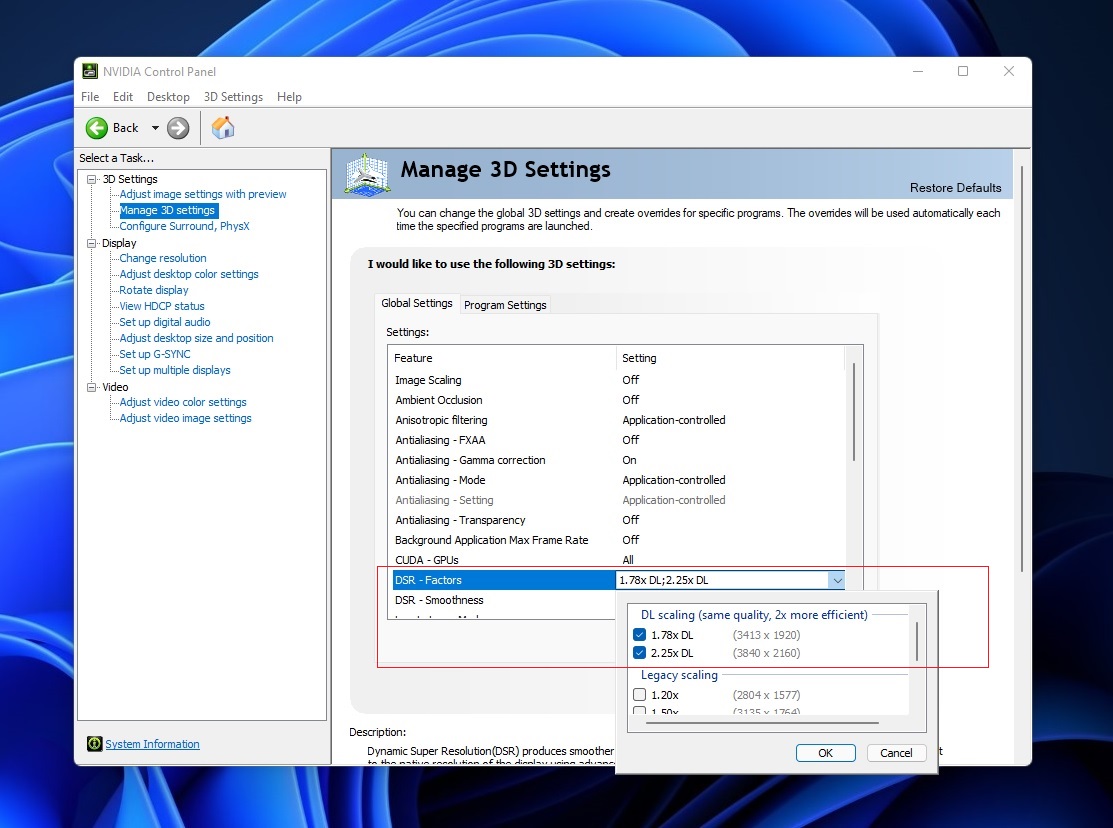This screenshot has height=828, width=1113.
Task: Uncheck the 1.78x DL checkbox
Action: pos(640,635)
